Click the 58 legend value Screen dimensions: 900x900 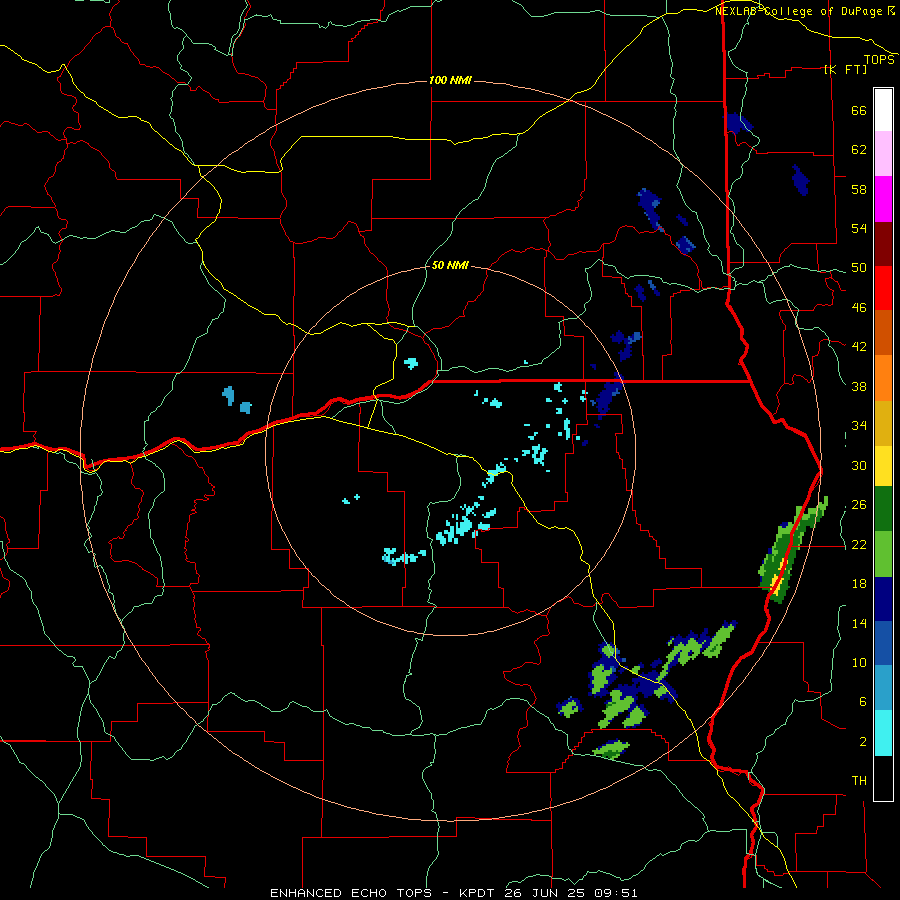[859, 189]
